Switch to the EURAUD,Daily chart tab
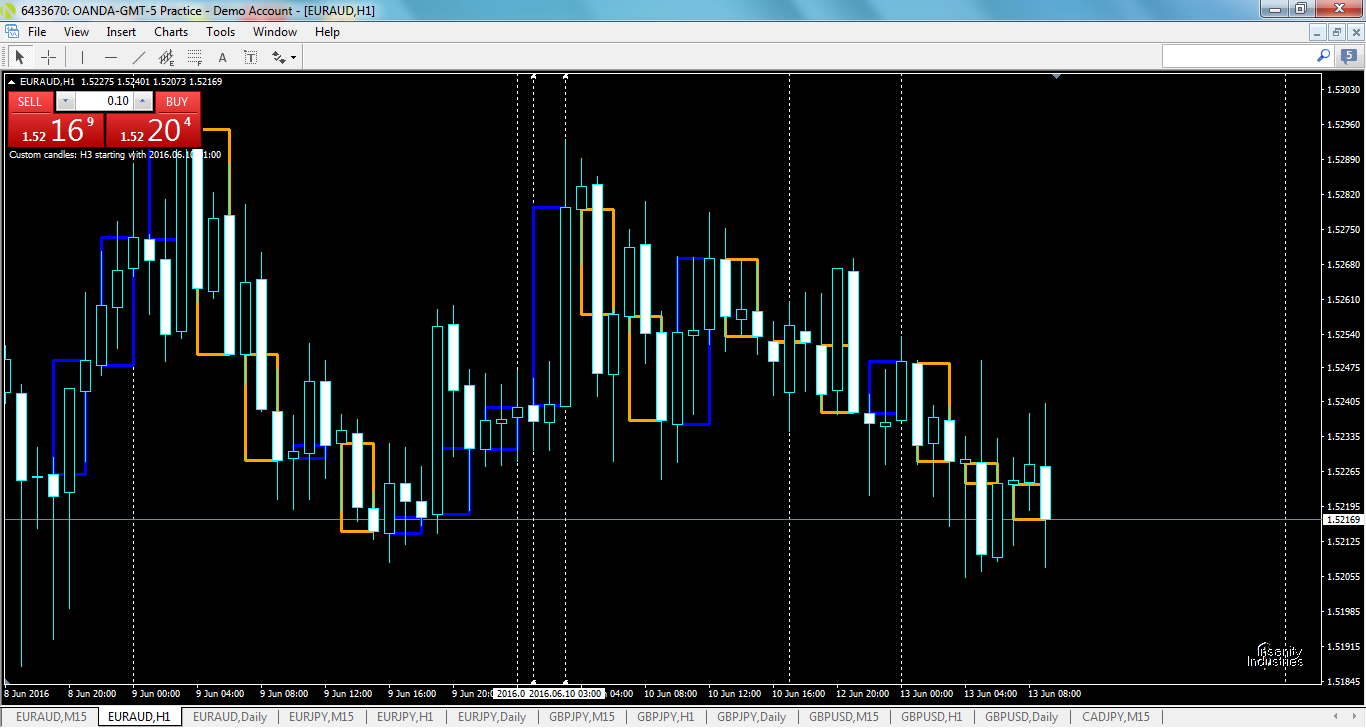 (229, 717)
